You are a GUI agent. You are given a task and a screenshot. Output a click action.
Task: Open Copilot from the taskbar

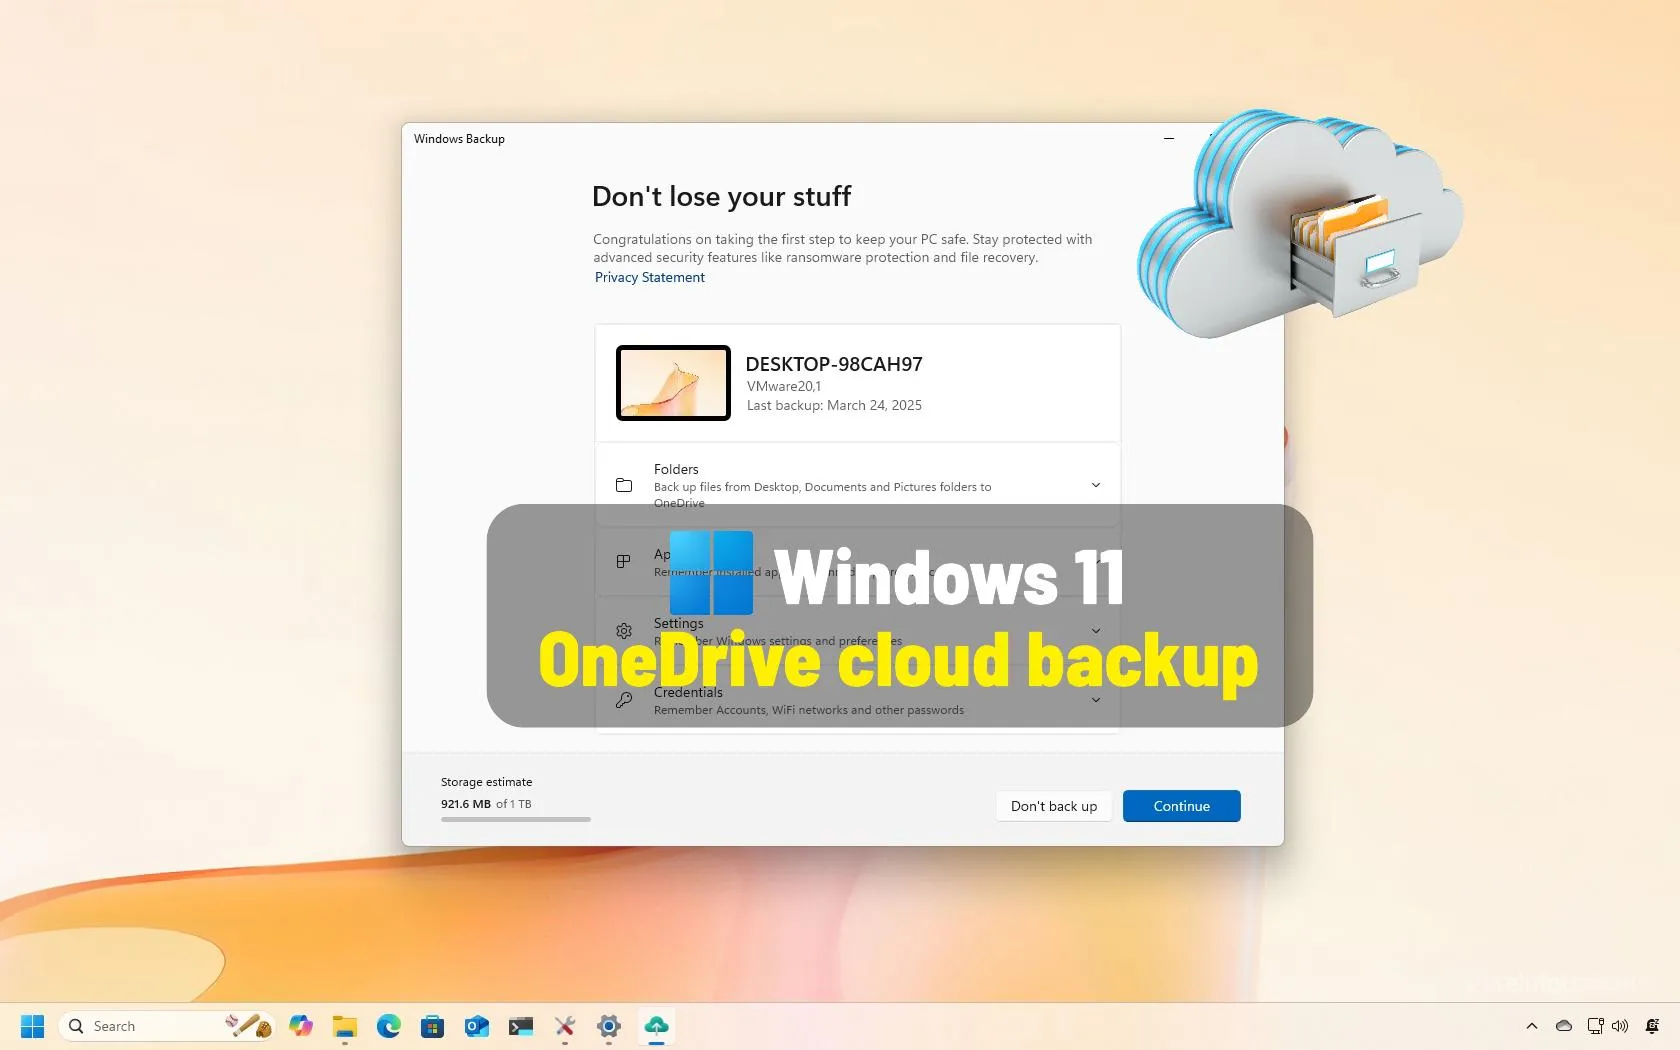(x=301, y=1026)
